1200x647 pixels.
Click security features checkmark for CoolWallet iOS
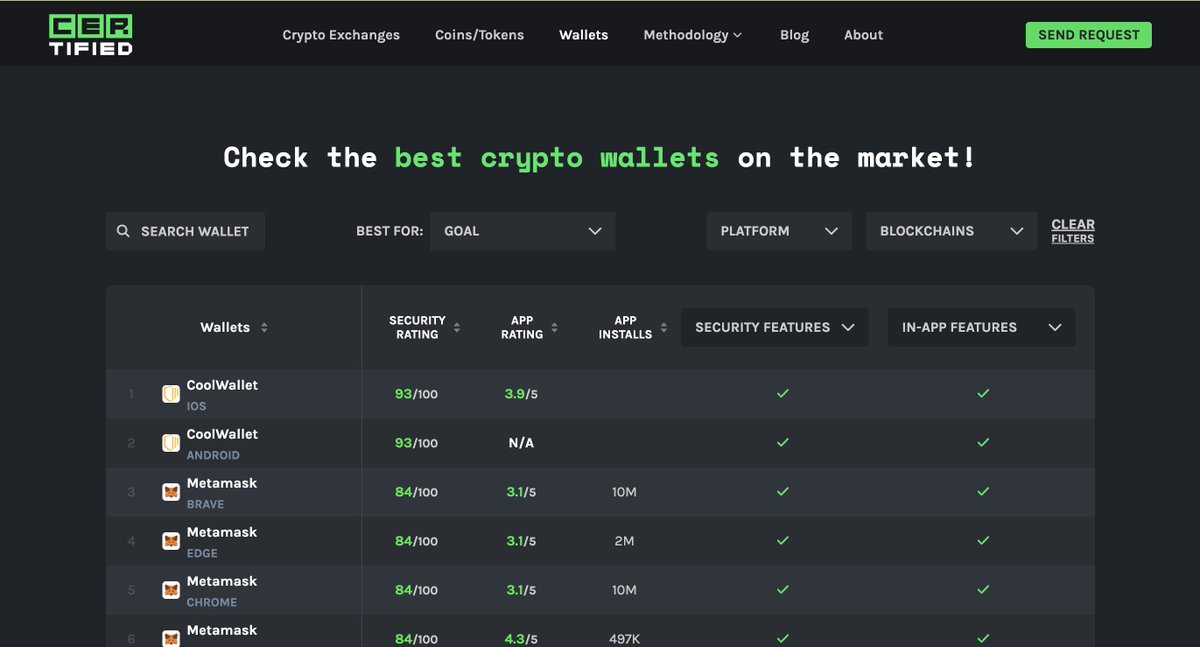(783, 394)
